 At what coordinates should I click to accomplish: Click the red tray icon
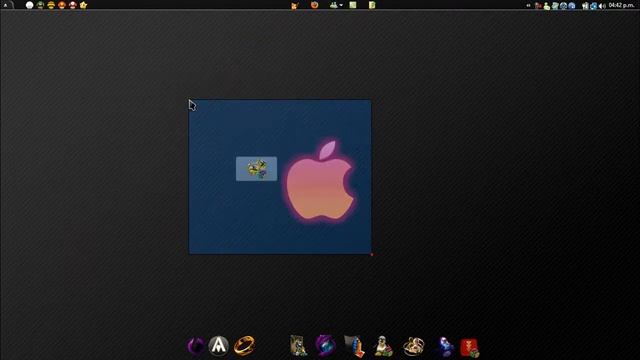[538, 5]
